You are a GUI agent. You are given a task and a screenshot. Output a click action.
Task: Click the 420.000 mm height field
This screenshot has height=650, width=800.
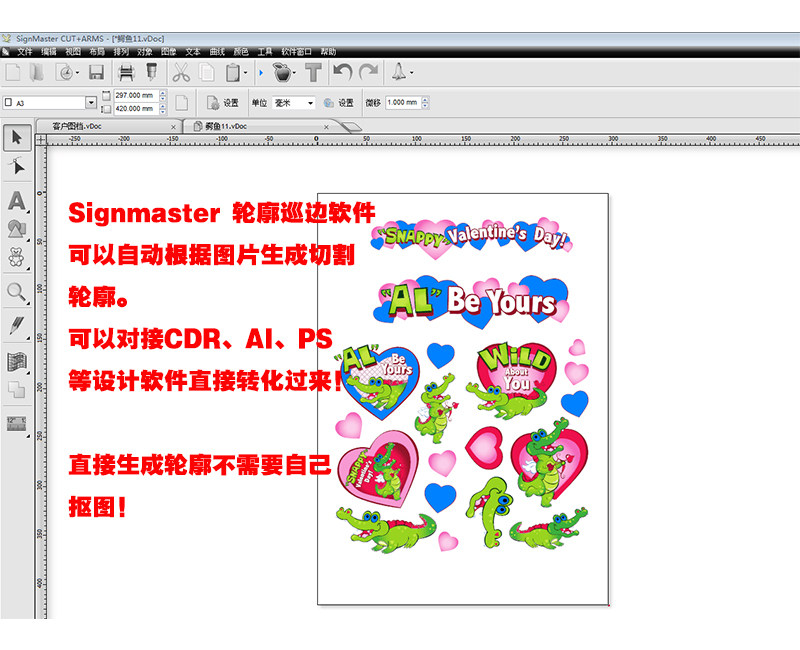coord(136,109)
